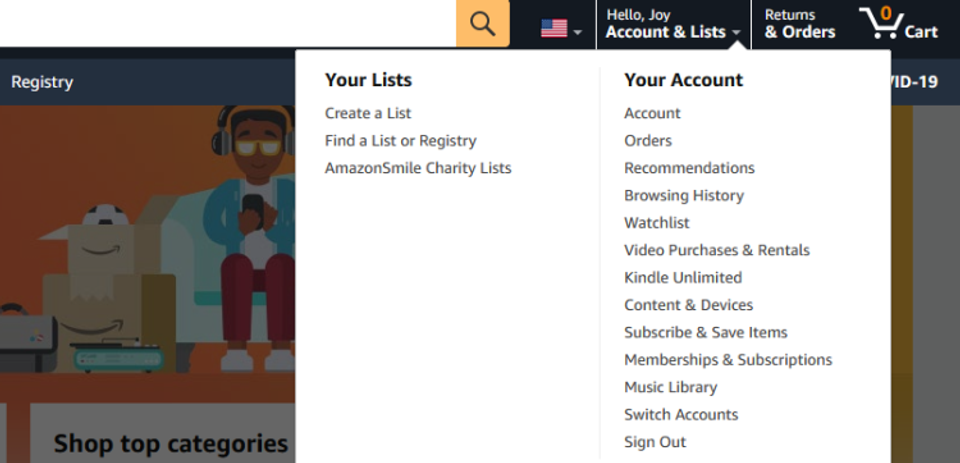Open Memberships & Subscriptions
The height and width of the screenshot is (463, 960).
[x=728, y=359]
